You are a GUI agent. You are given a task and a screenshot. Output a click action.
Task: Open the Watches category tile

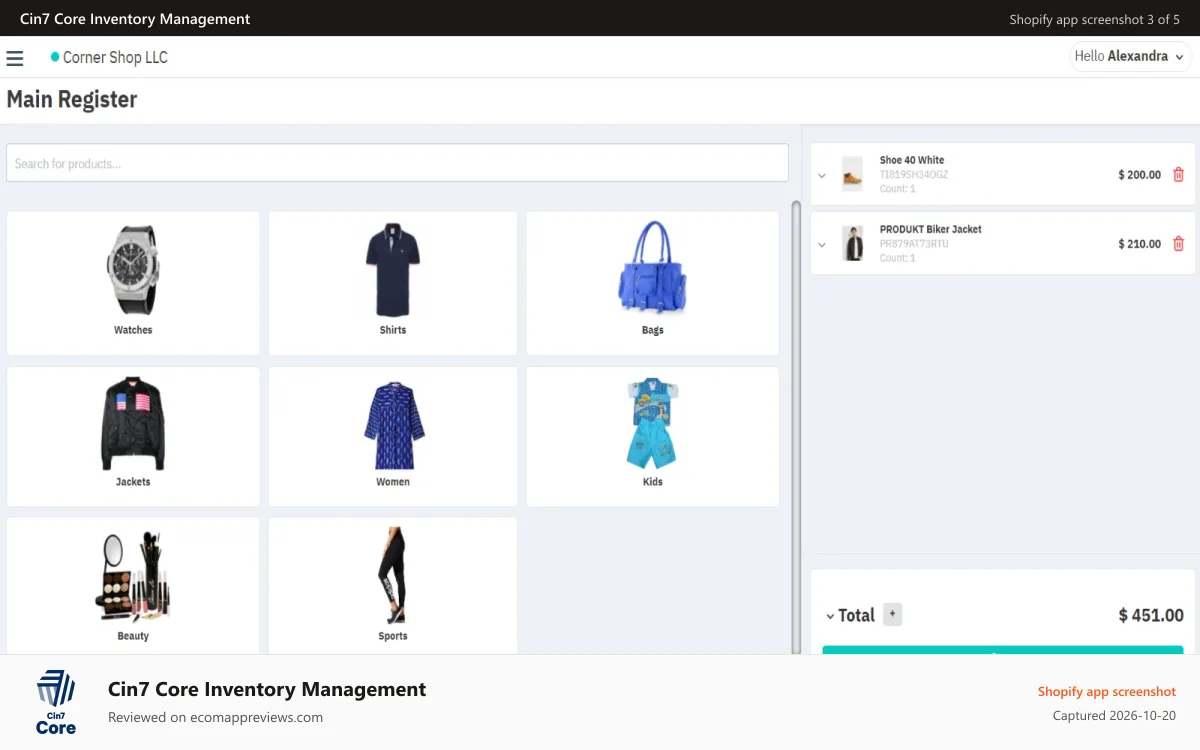pyautogui.click(x=133, y=283)
